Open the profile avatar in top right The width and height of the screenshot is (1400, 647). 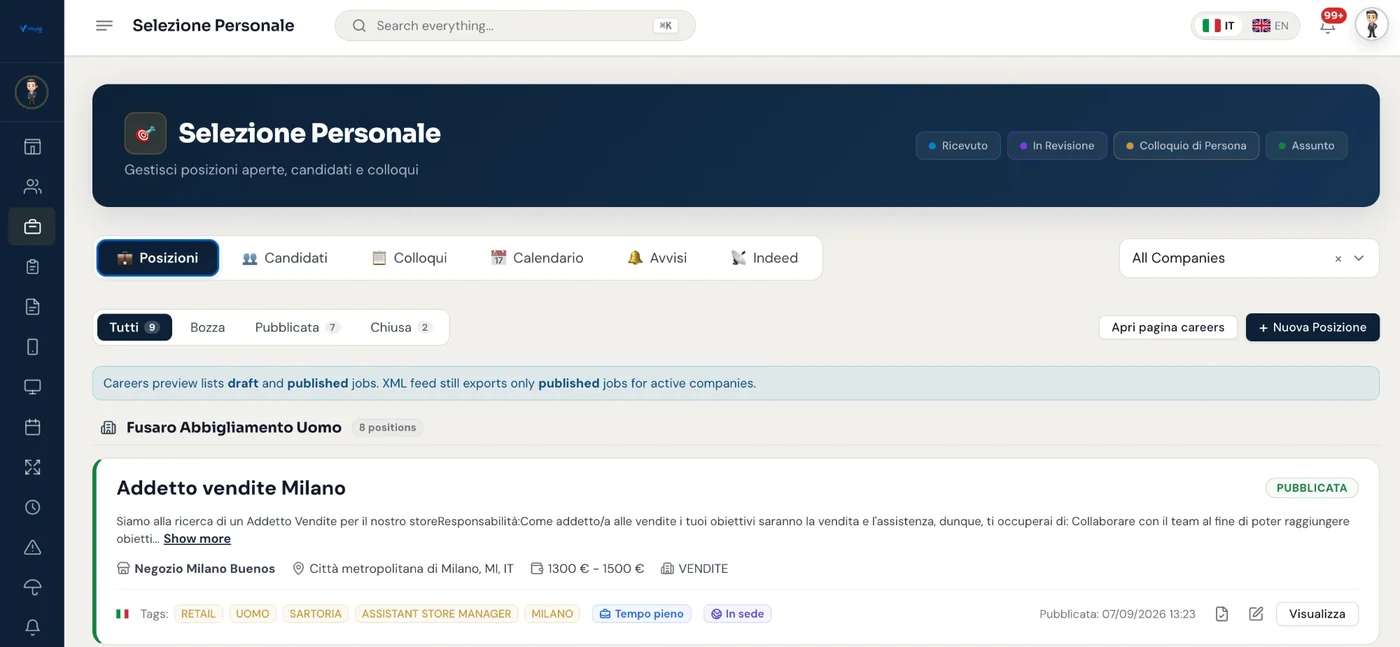[1372, 25]
